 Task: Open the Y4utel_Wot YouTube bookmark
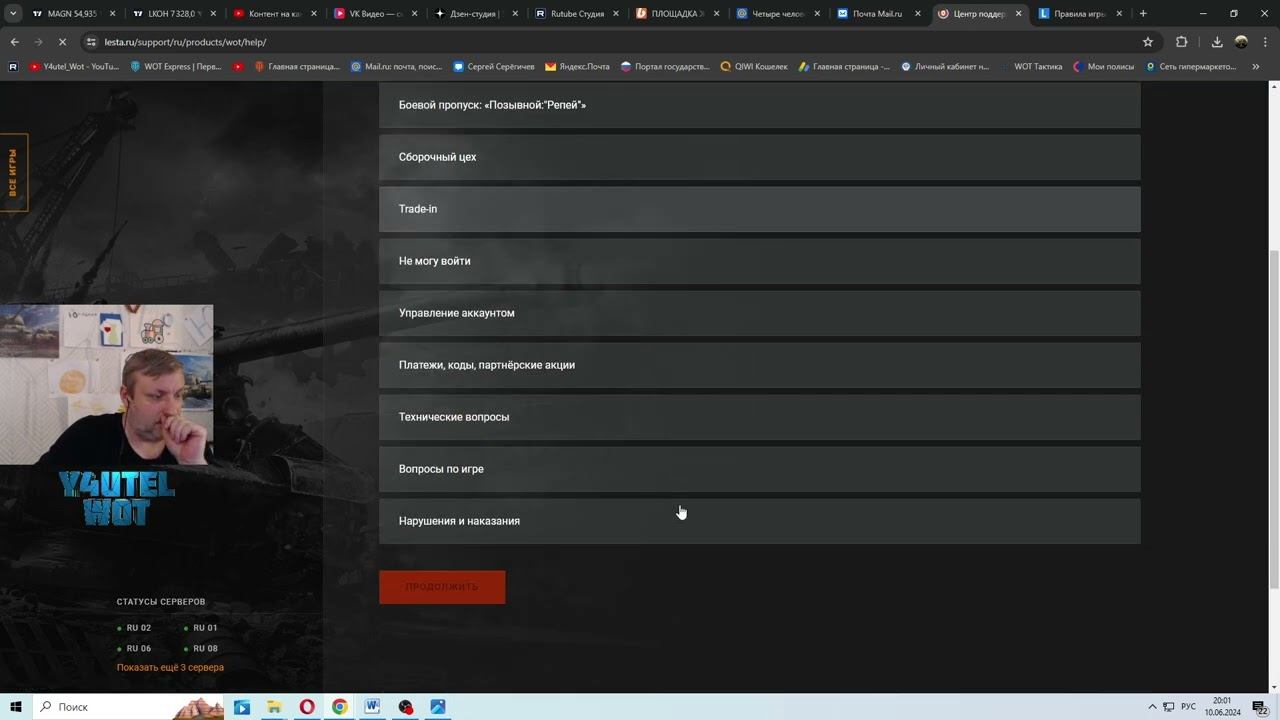[x=74, y=67]
